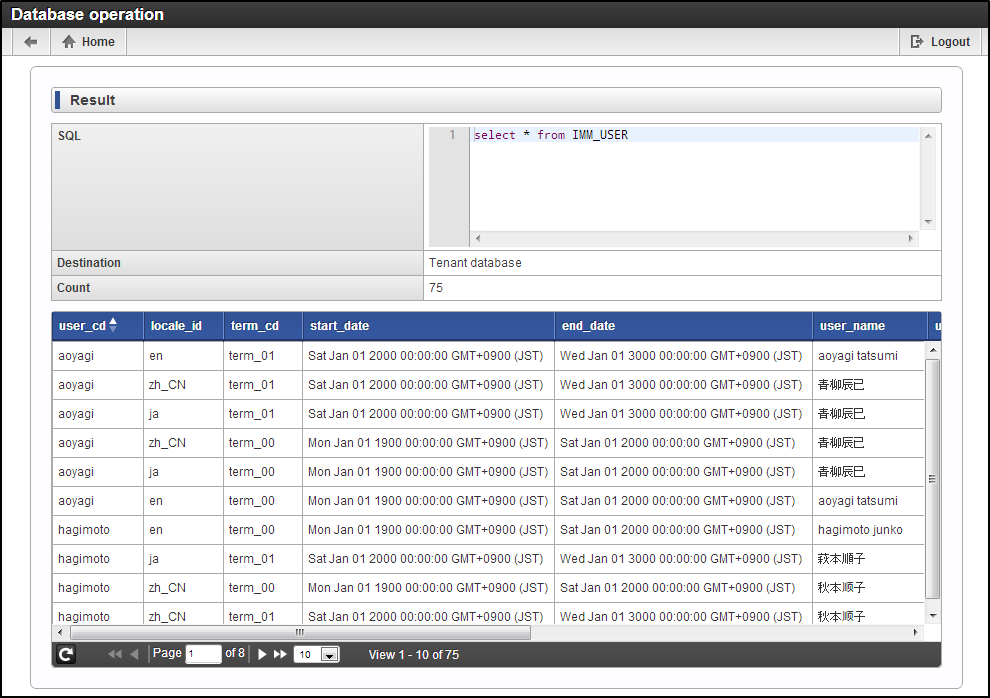990x698 pixels.
Task: Click the back arrow icon
Action: pyautogui.click(x=30, y=42)
